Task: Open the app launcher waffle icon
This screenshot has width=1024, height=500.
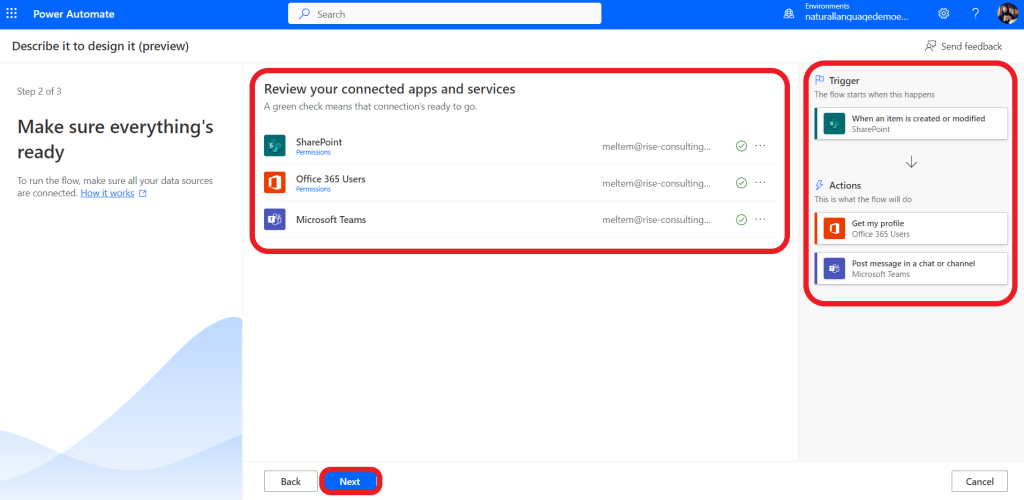Action: click(12, 14)
